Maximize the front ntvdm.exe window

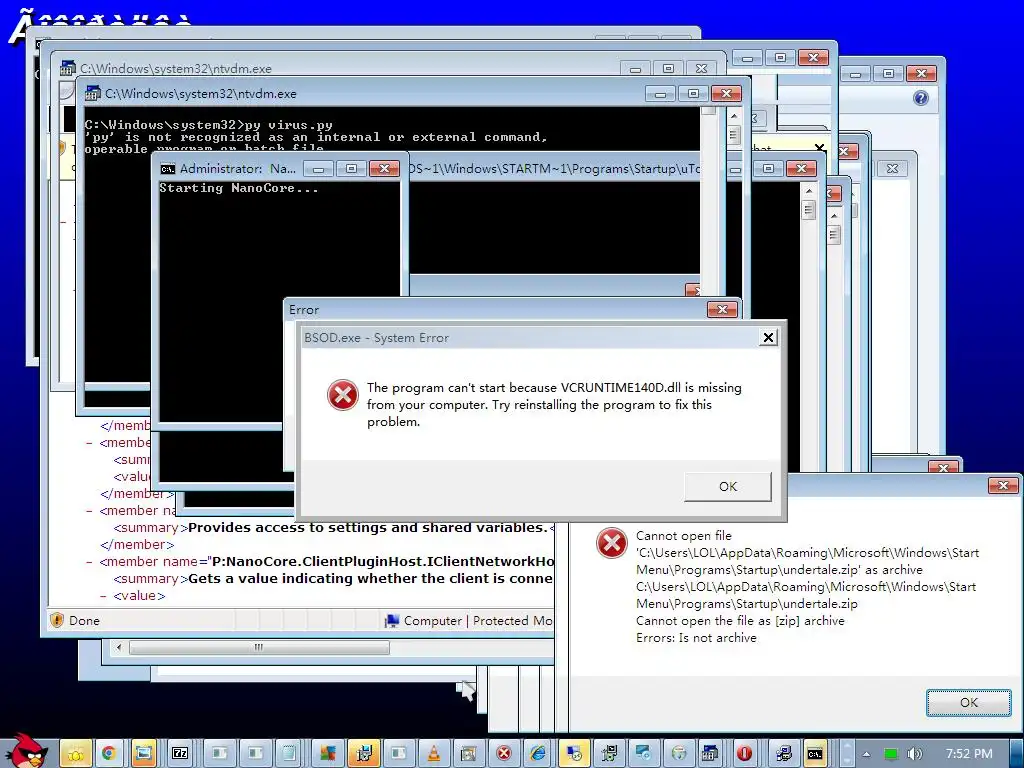click(694, 93)
